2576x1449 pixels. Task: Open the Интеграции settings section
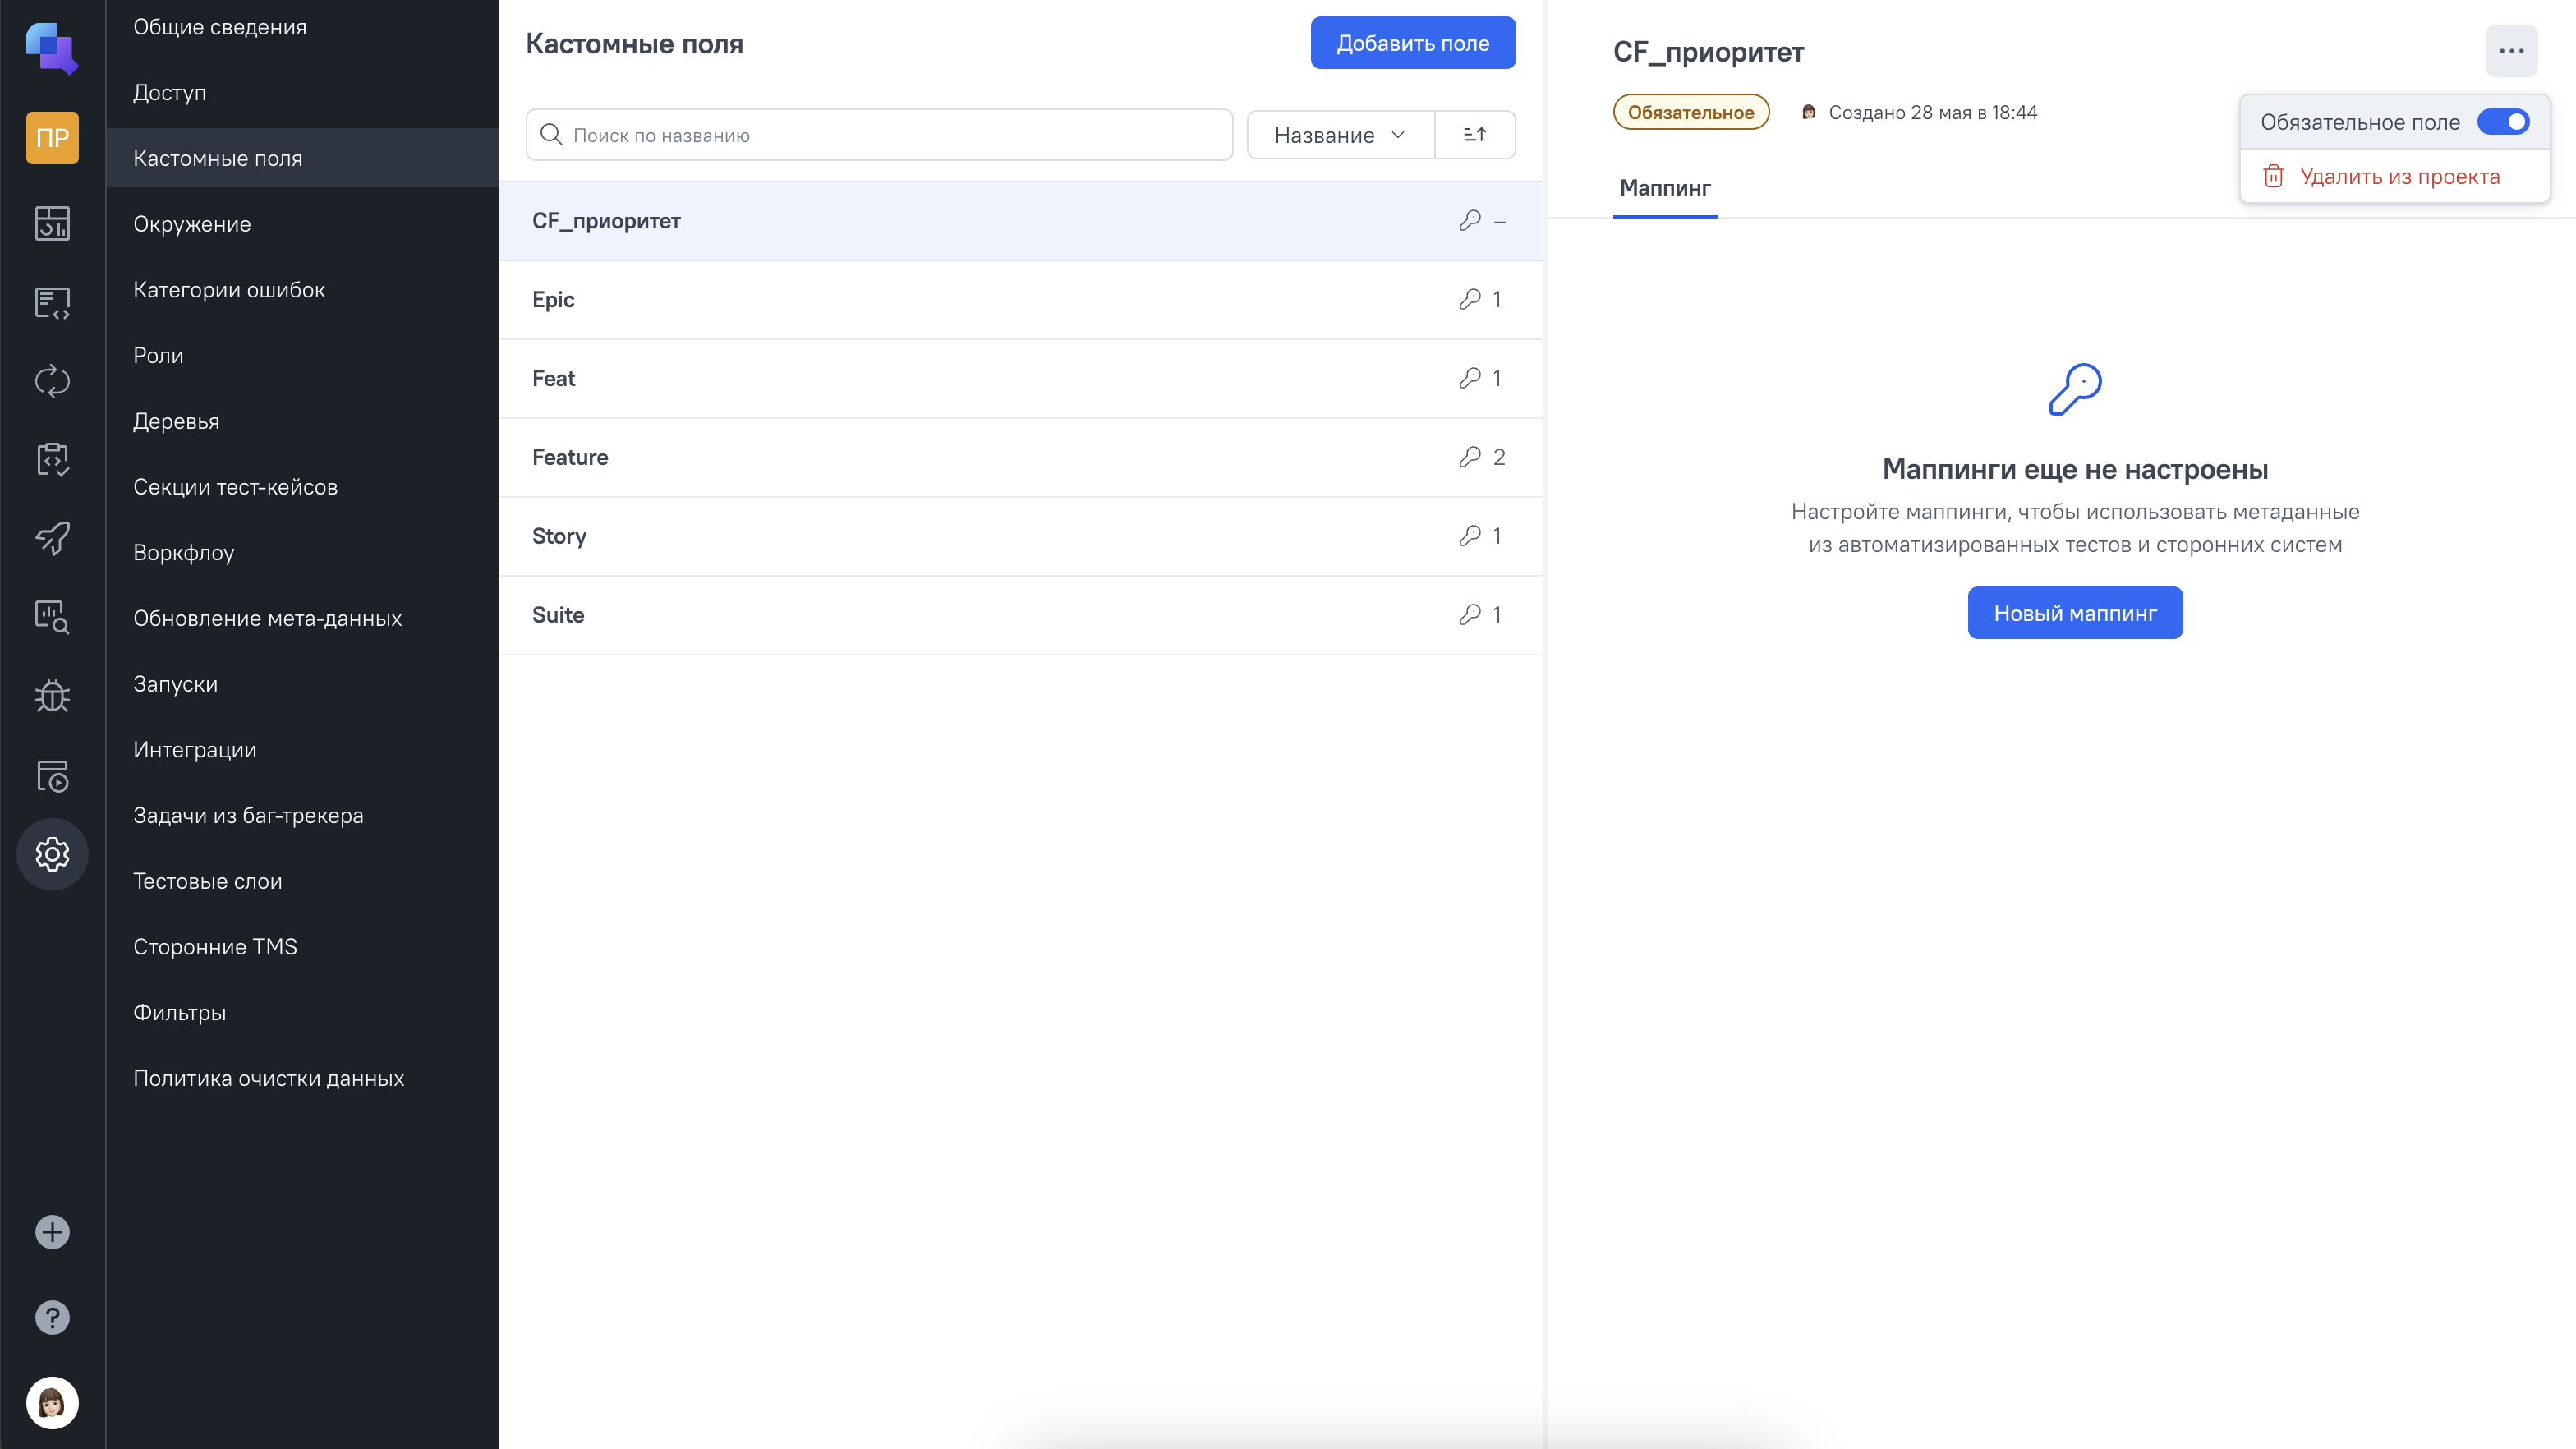pos(195,750)
